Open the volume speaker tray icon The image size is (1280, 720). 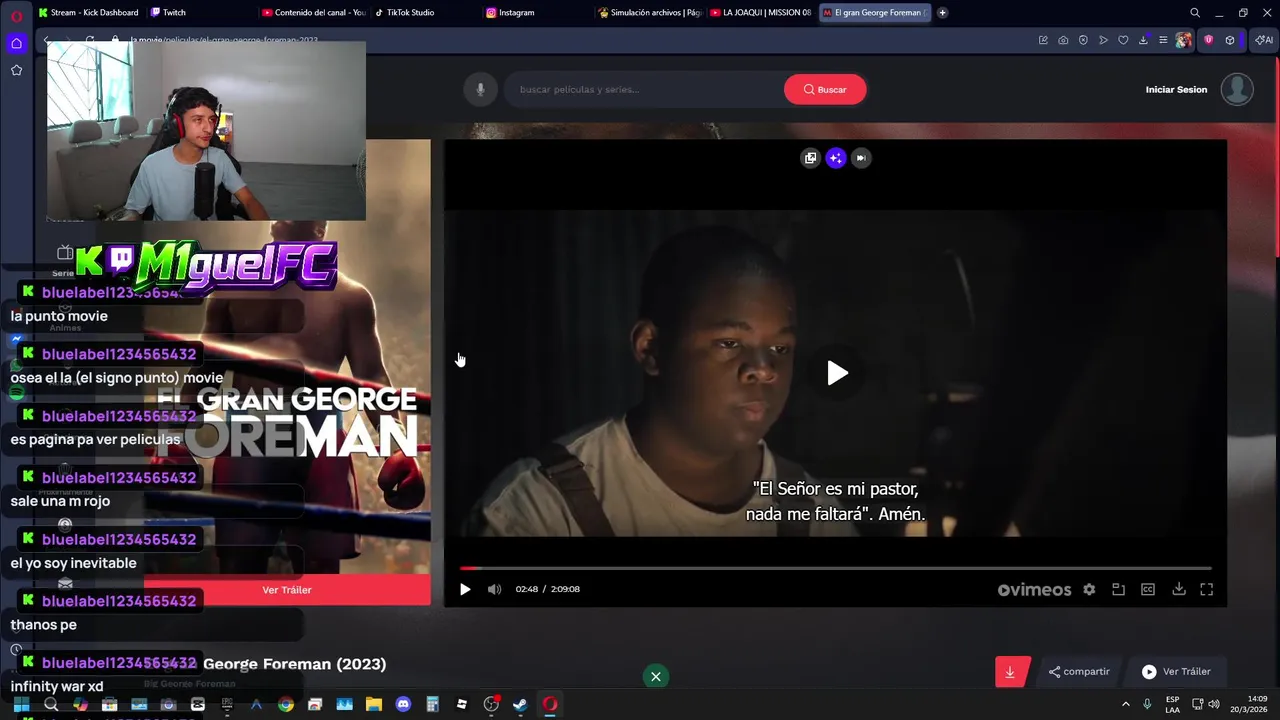click(1215, 704)
